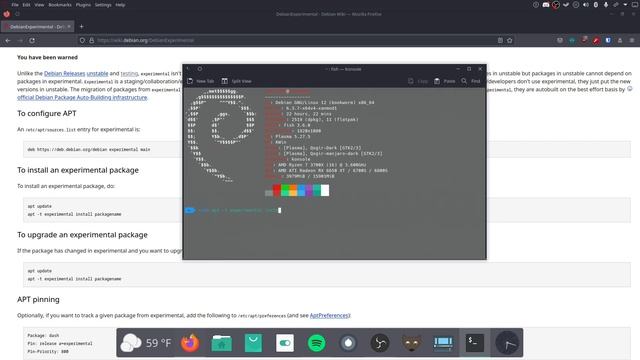
Task: Open Discord tray icon
Action: 546,5
